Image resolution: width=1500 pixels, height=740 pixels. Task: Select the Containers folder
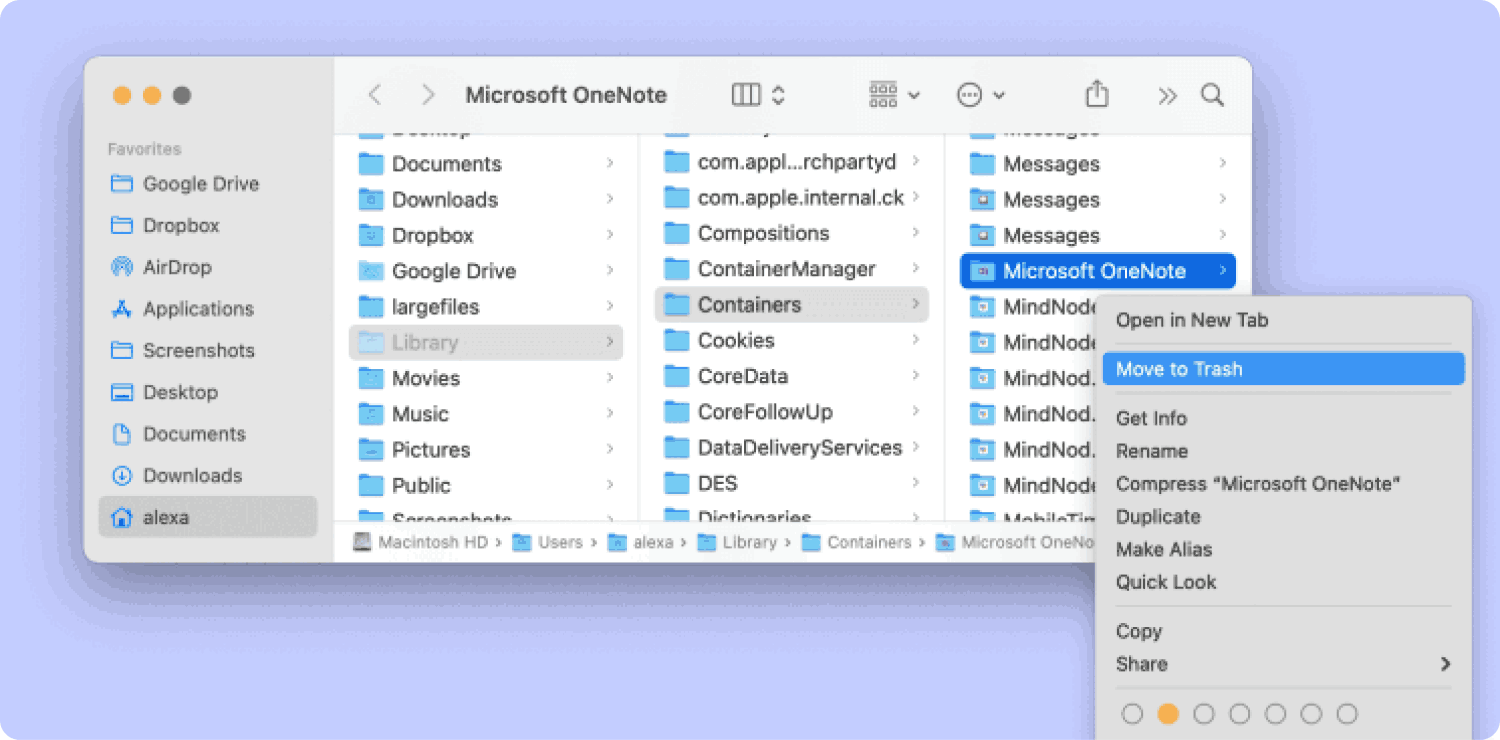pos(792,305)
